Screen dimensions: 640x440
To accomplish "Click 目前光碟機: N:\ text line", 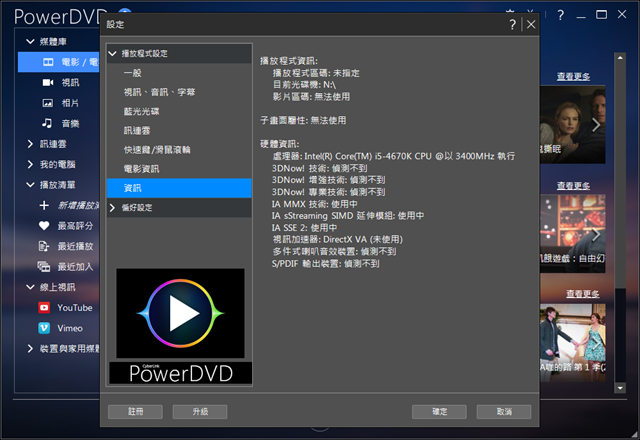I will (304, 85).
